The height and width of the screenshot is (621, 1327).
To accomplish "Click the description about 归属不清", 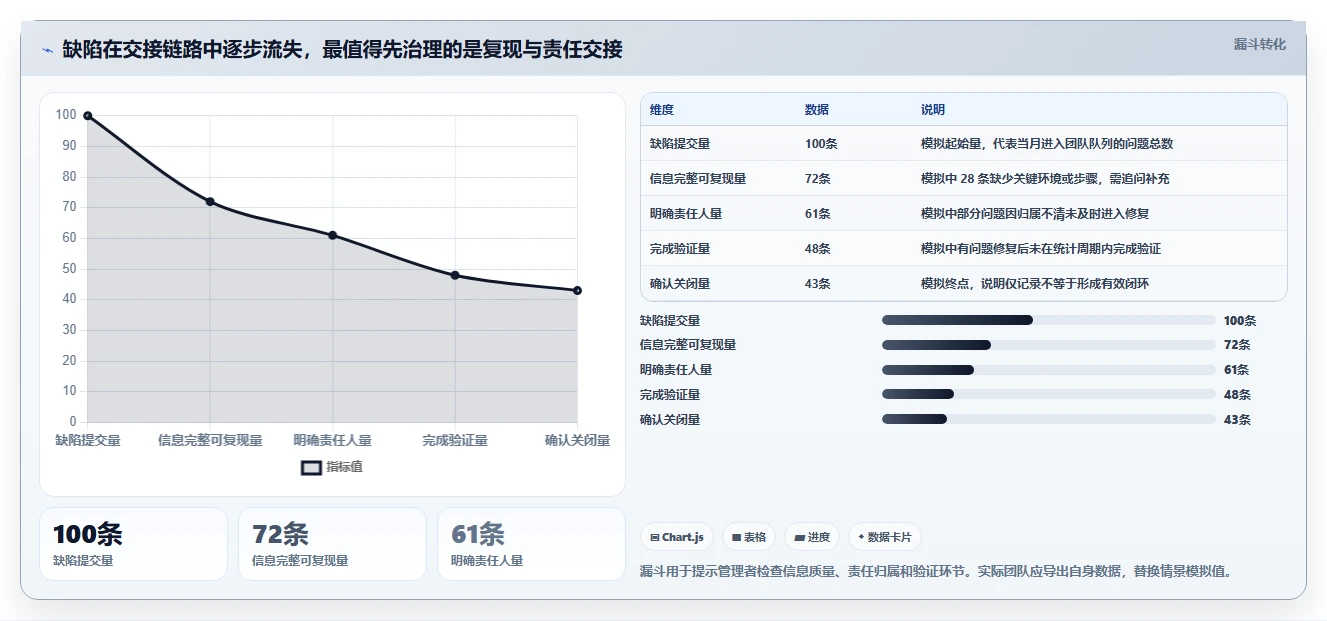I will [1035, 214].
